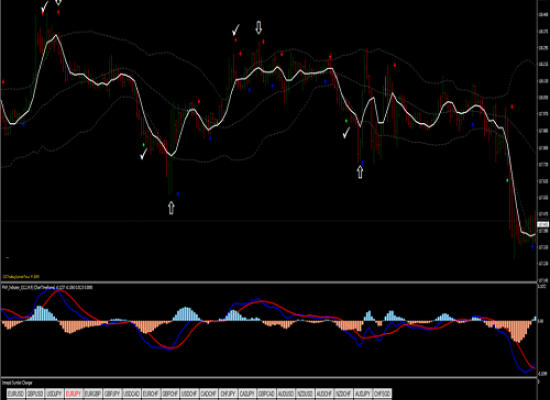Choose the NZDUSD symbol button
This screenshot has height=400, width=550.
coord(306,394)
